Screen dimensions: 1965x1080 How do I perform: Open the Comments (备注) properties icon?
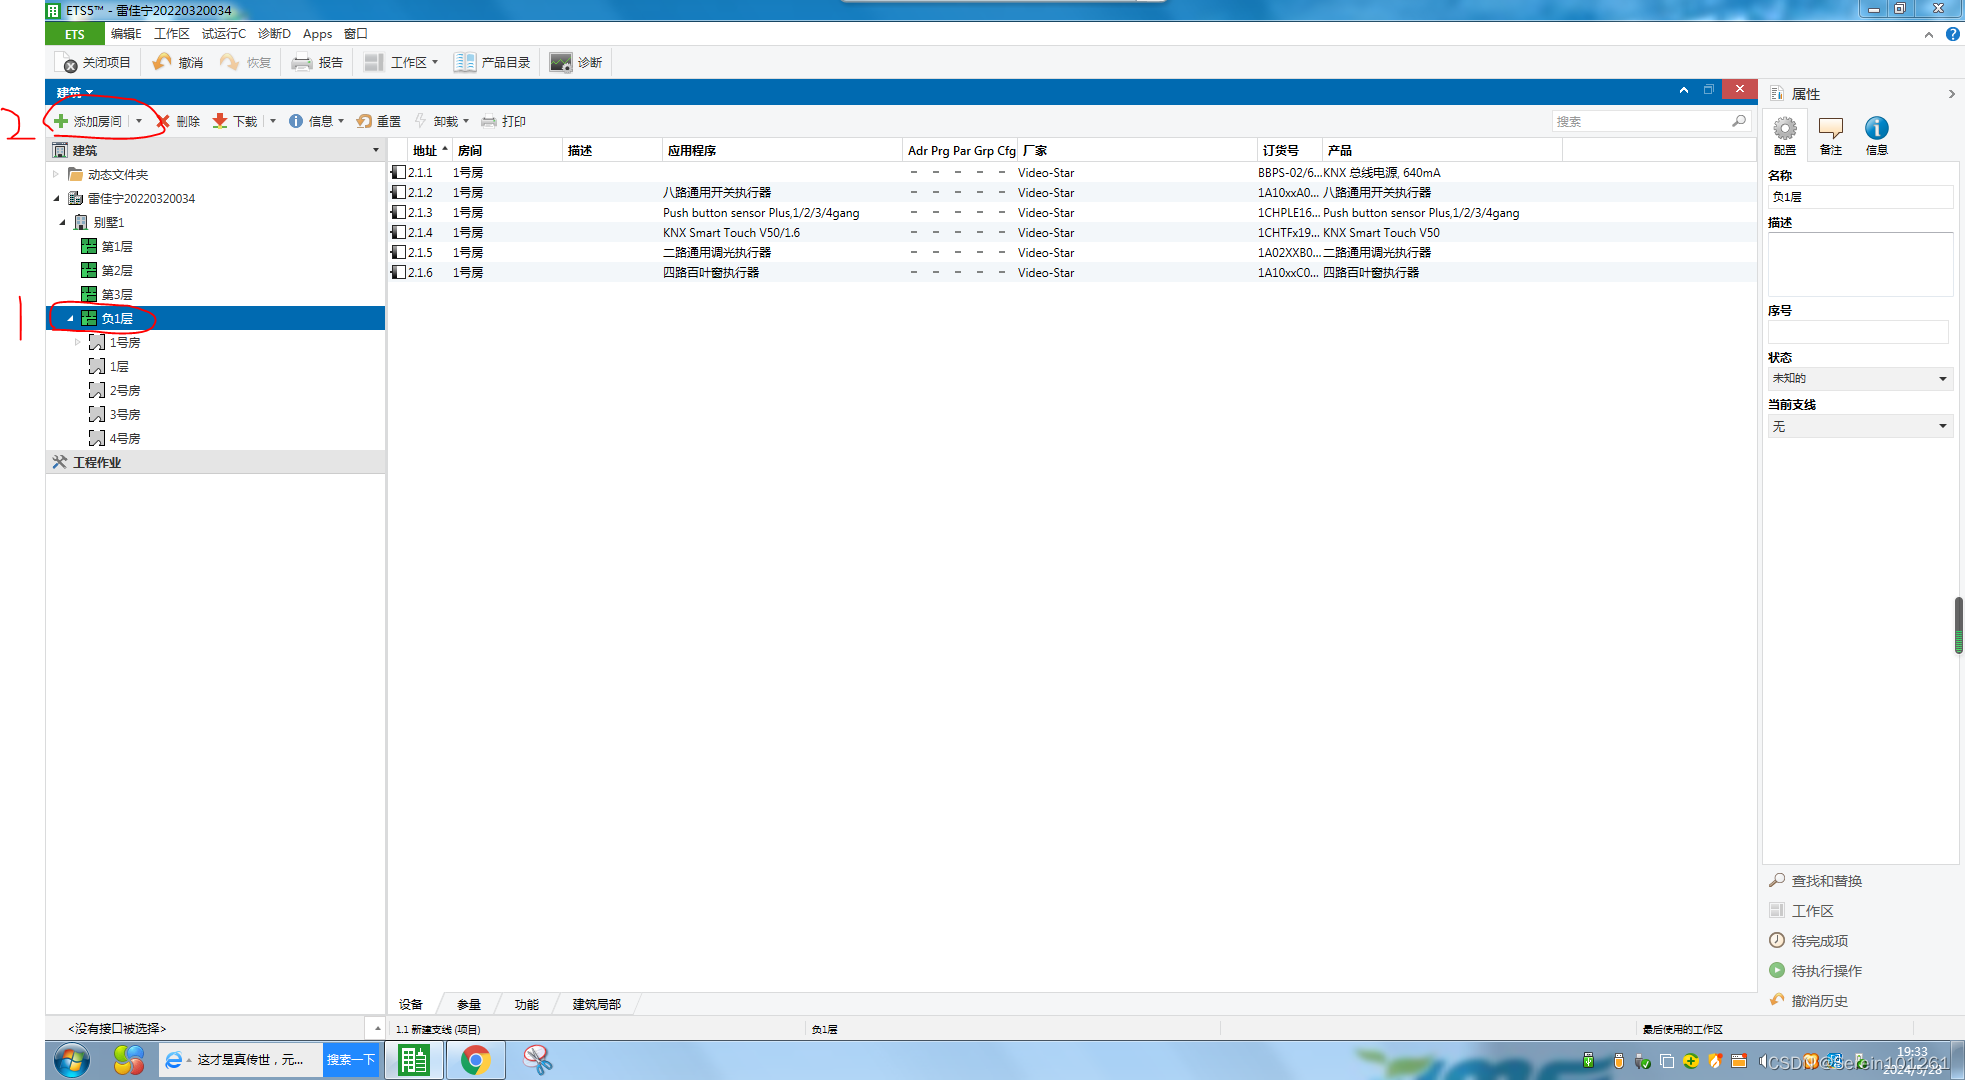pyautogui.click(x=1830, y=129)
